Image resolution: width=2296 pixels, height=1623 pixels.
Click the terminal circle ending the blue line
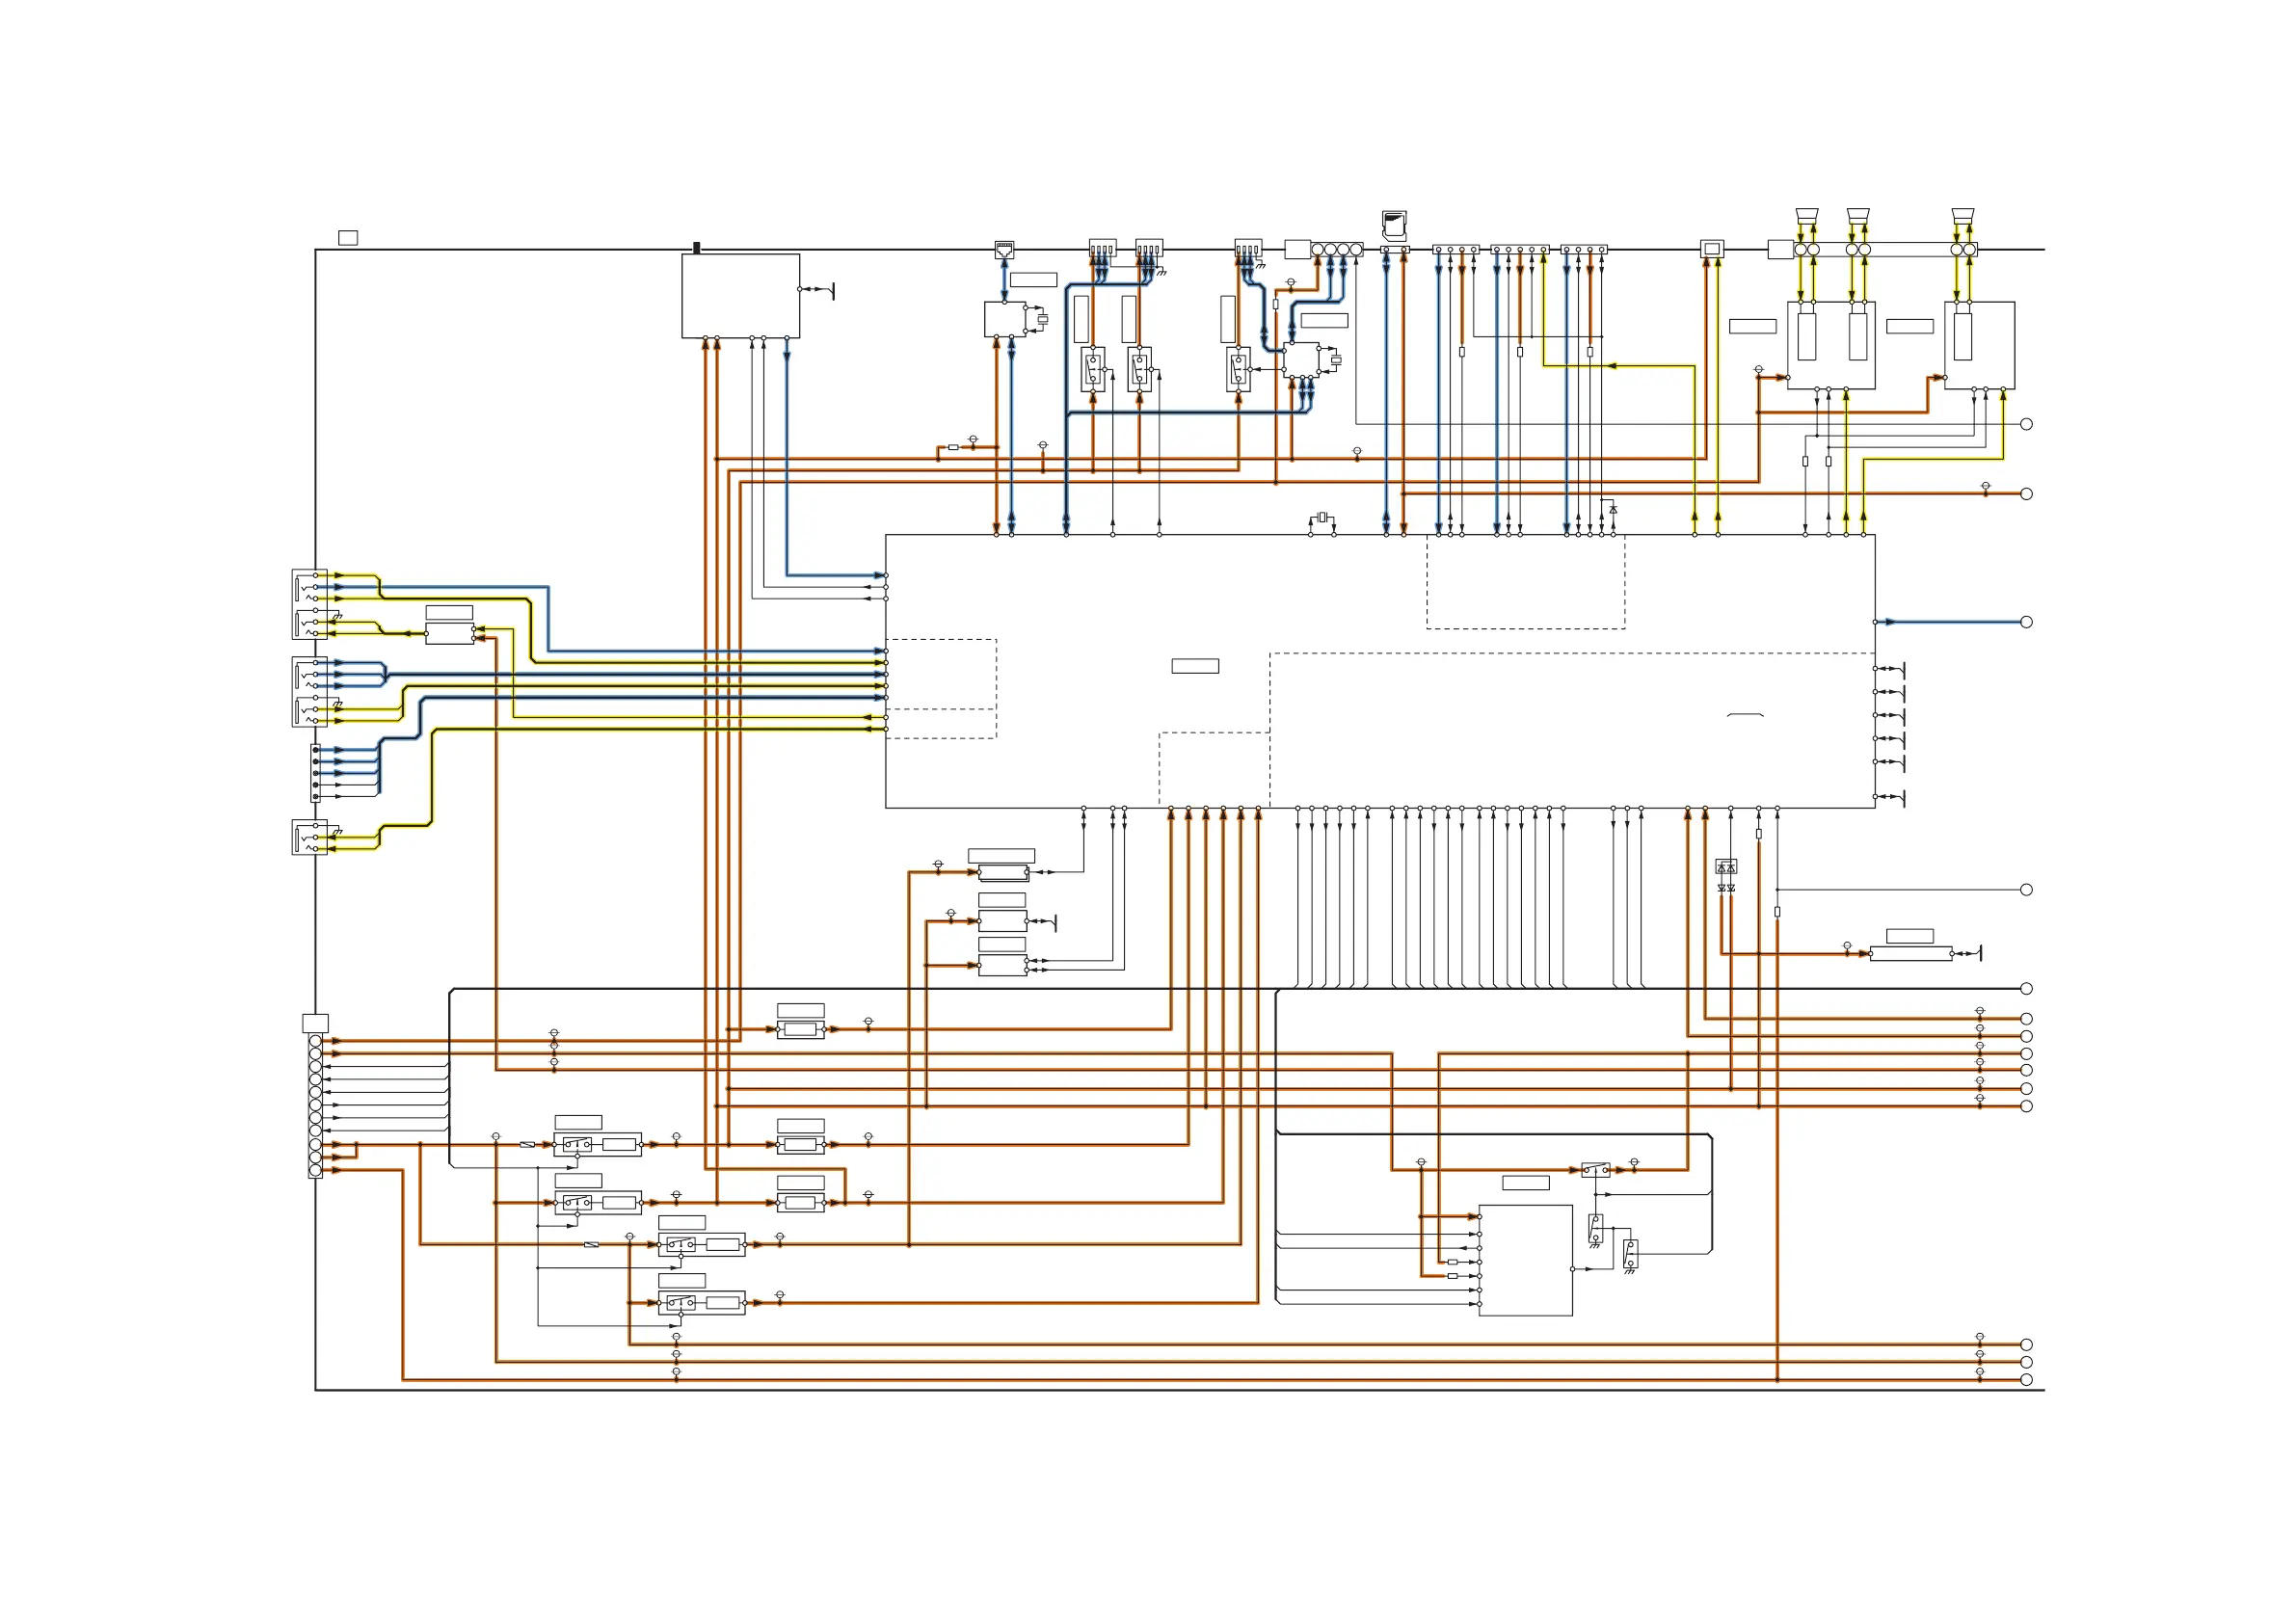pyautogui.click(x=2026, y=622)
